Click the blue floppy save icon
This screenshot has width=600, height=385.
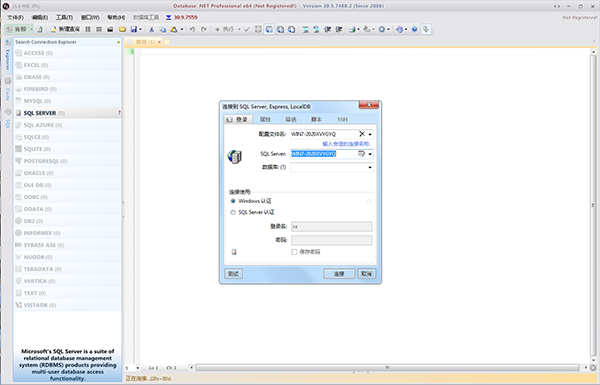pos(134,29)
